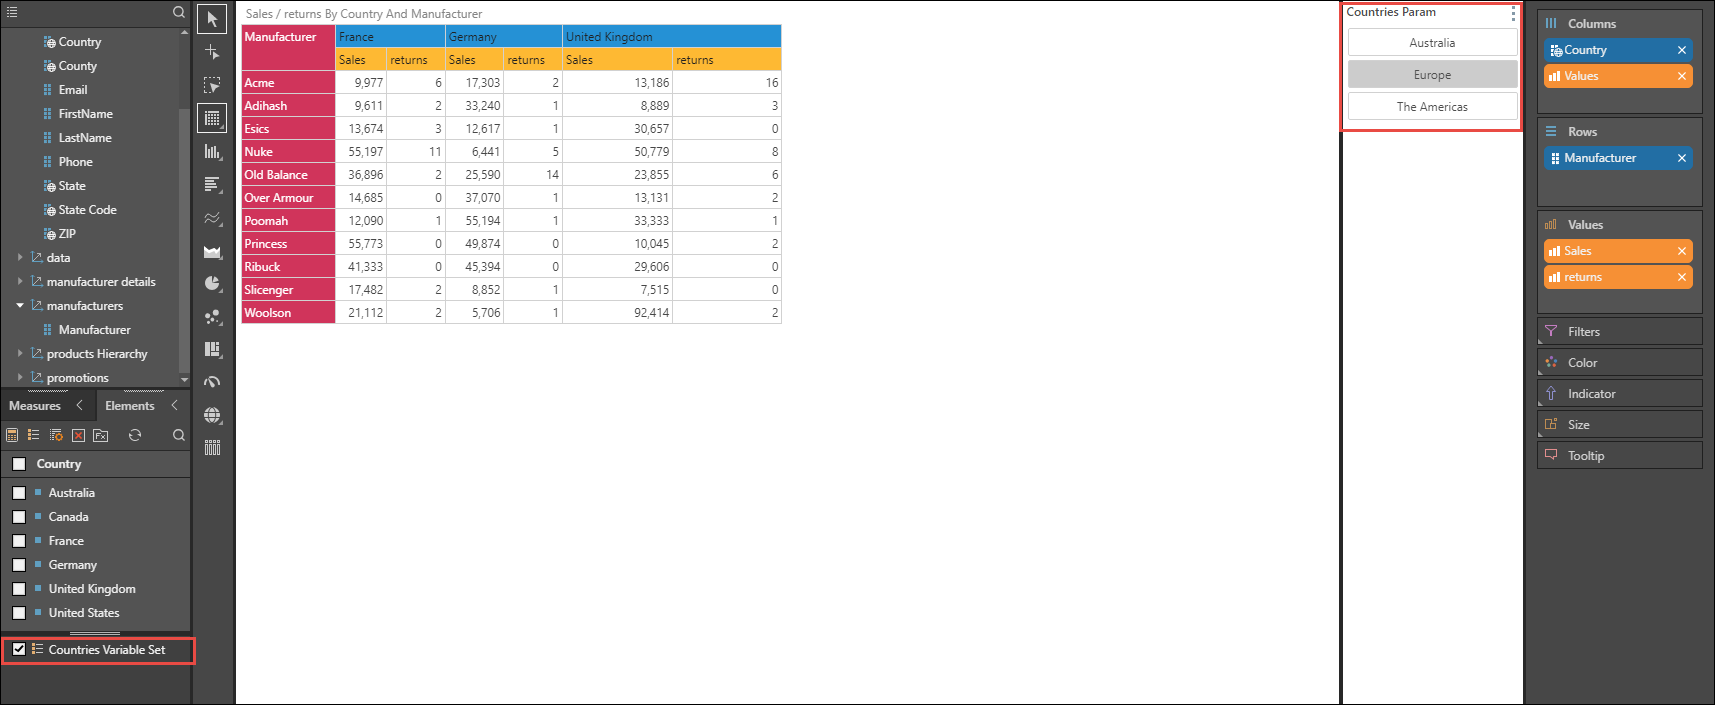This screenshot has height=705, width=1715.
Task: Pick the map globe visualization icon
Action: pos(212,415)
